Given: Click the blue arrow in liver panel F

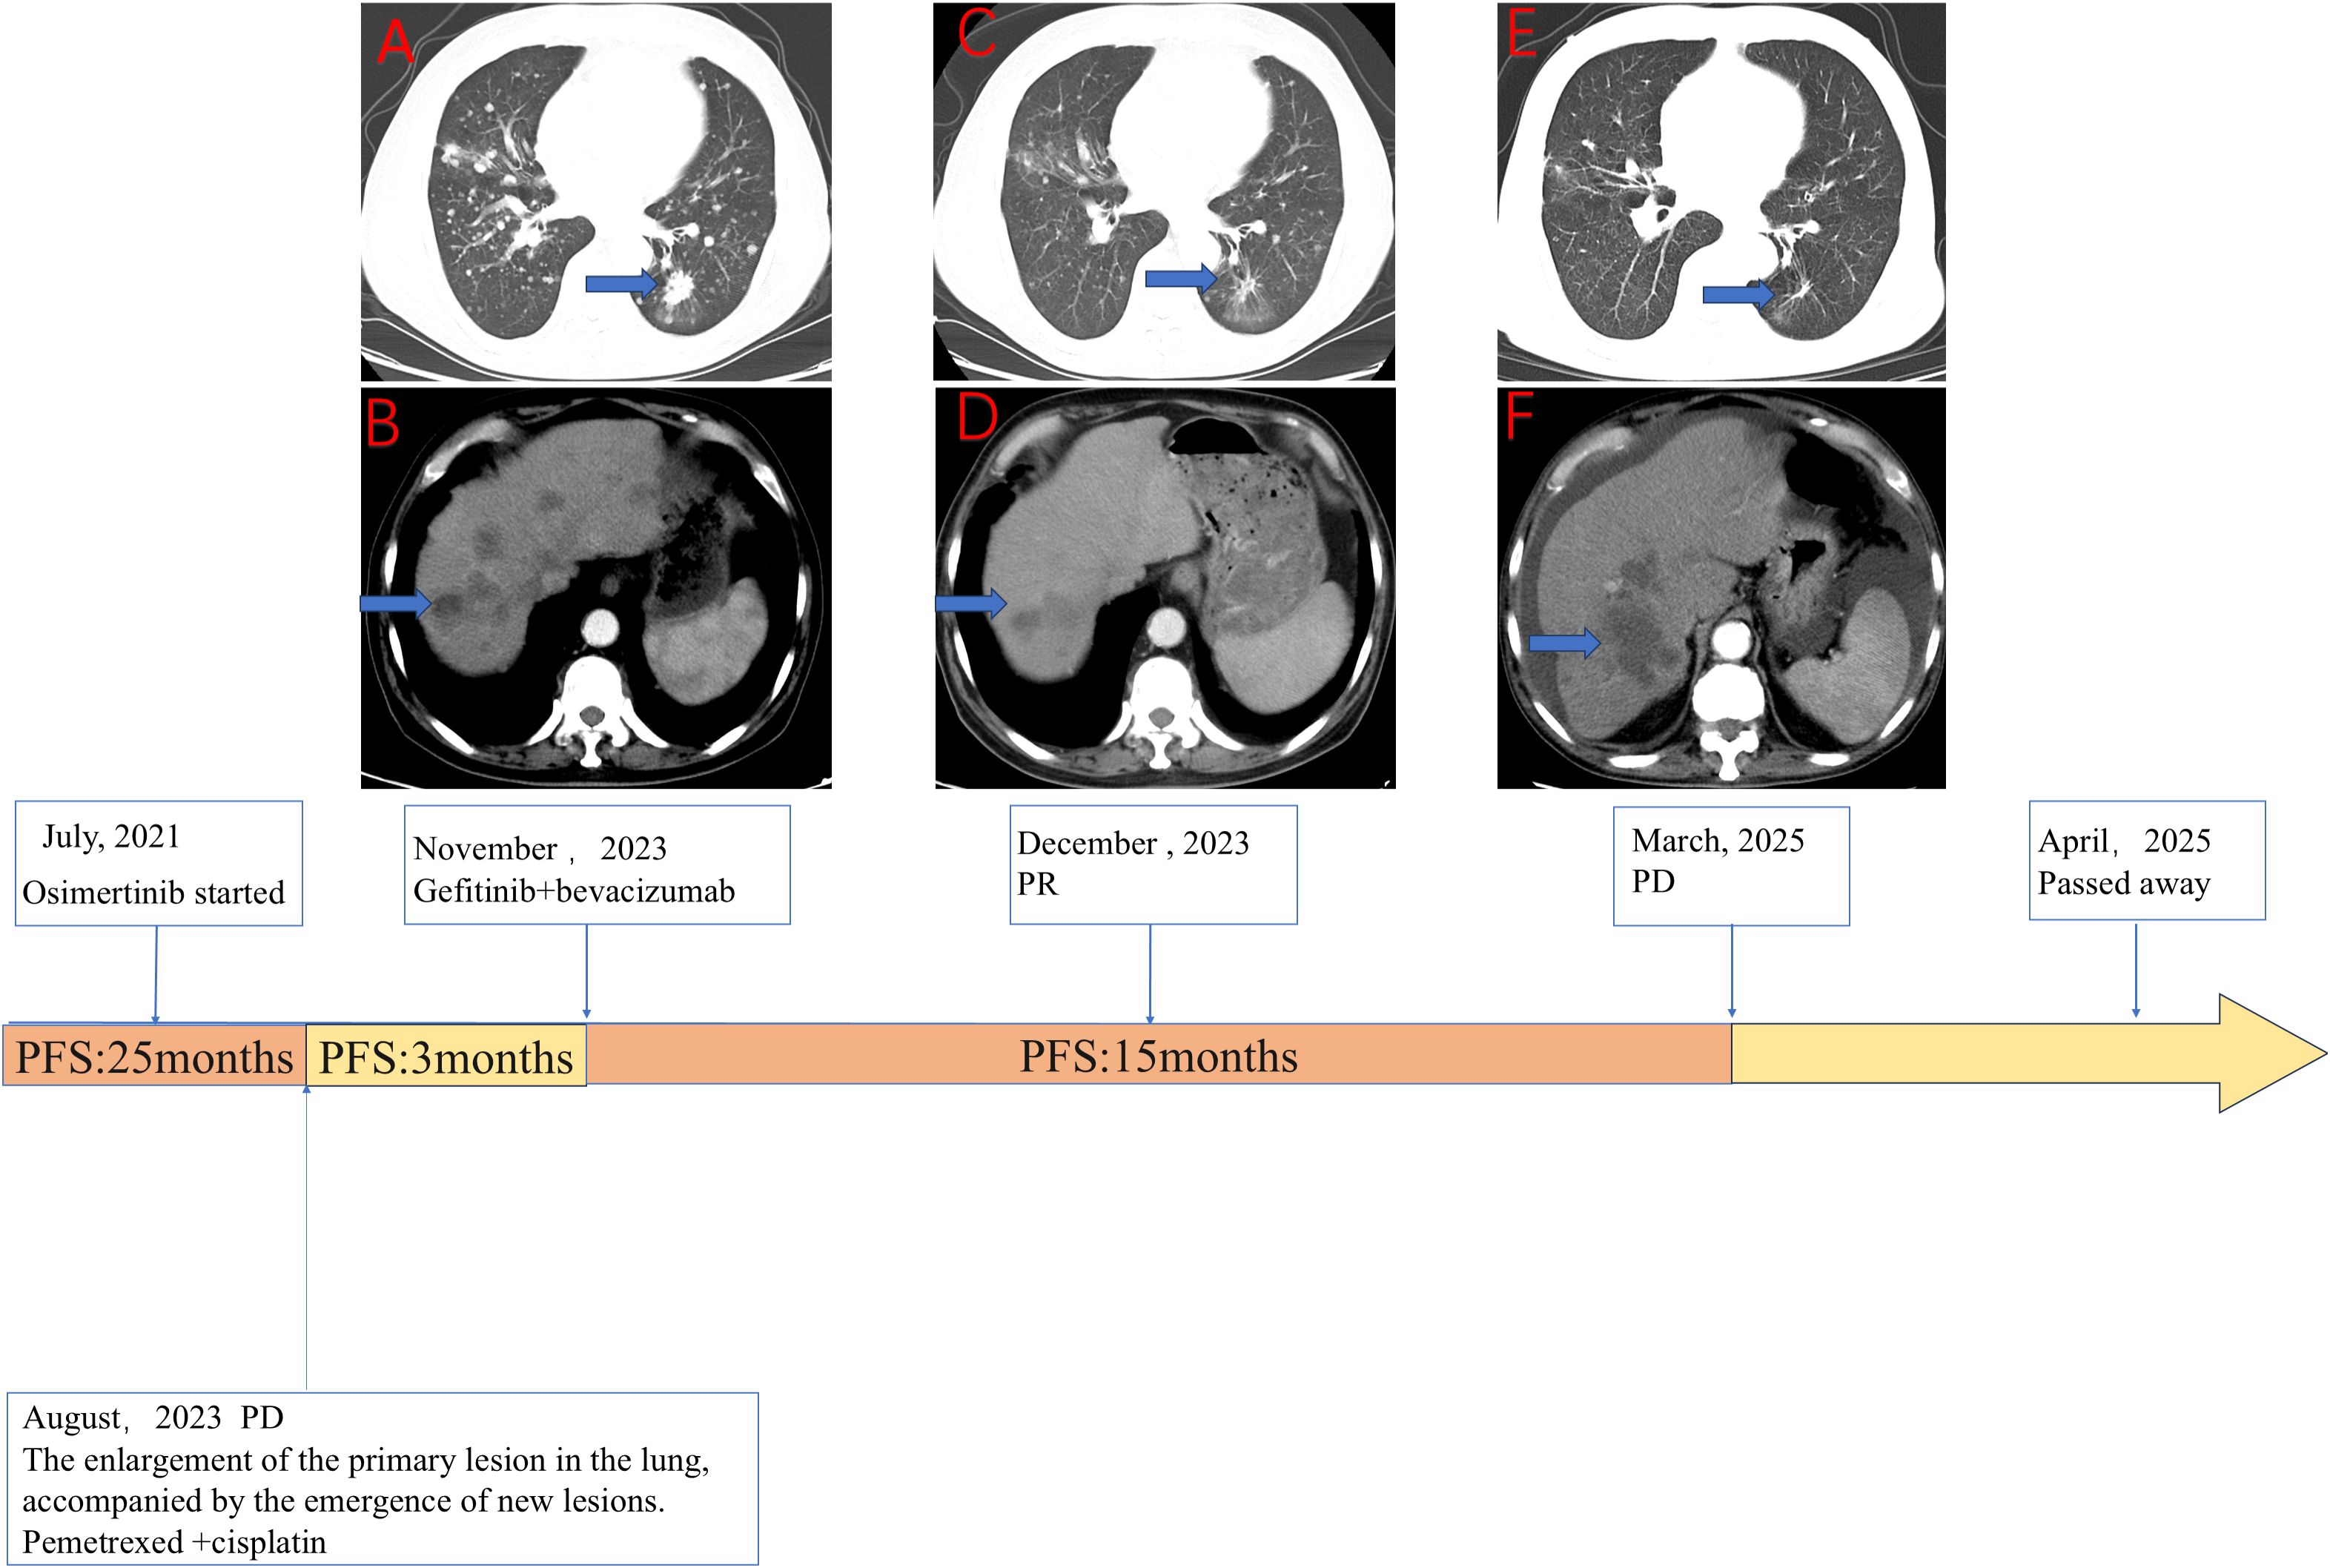Looking at the screenshot, I should (1563, 643).
